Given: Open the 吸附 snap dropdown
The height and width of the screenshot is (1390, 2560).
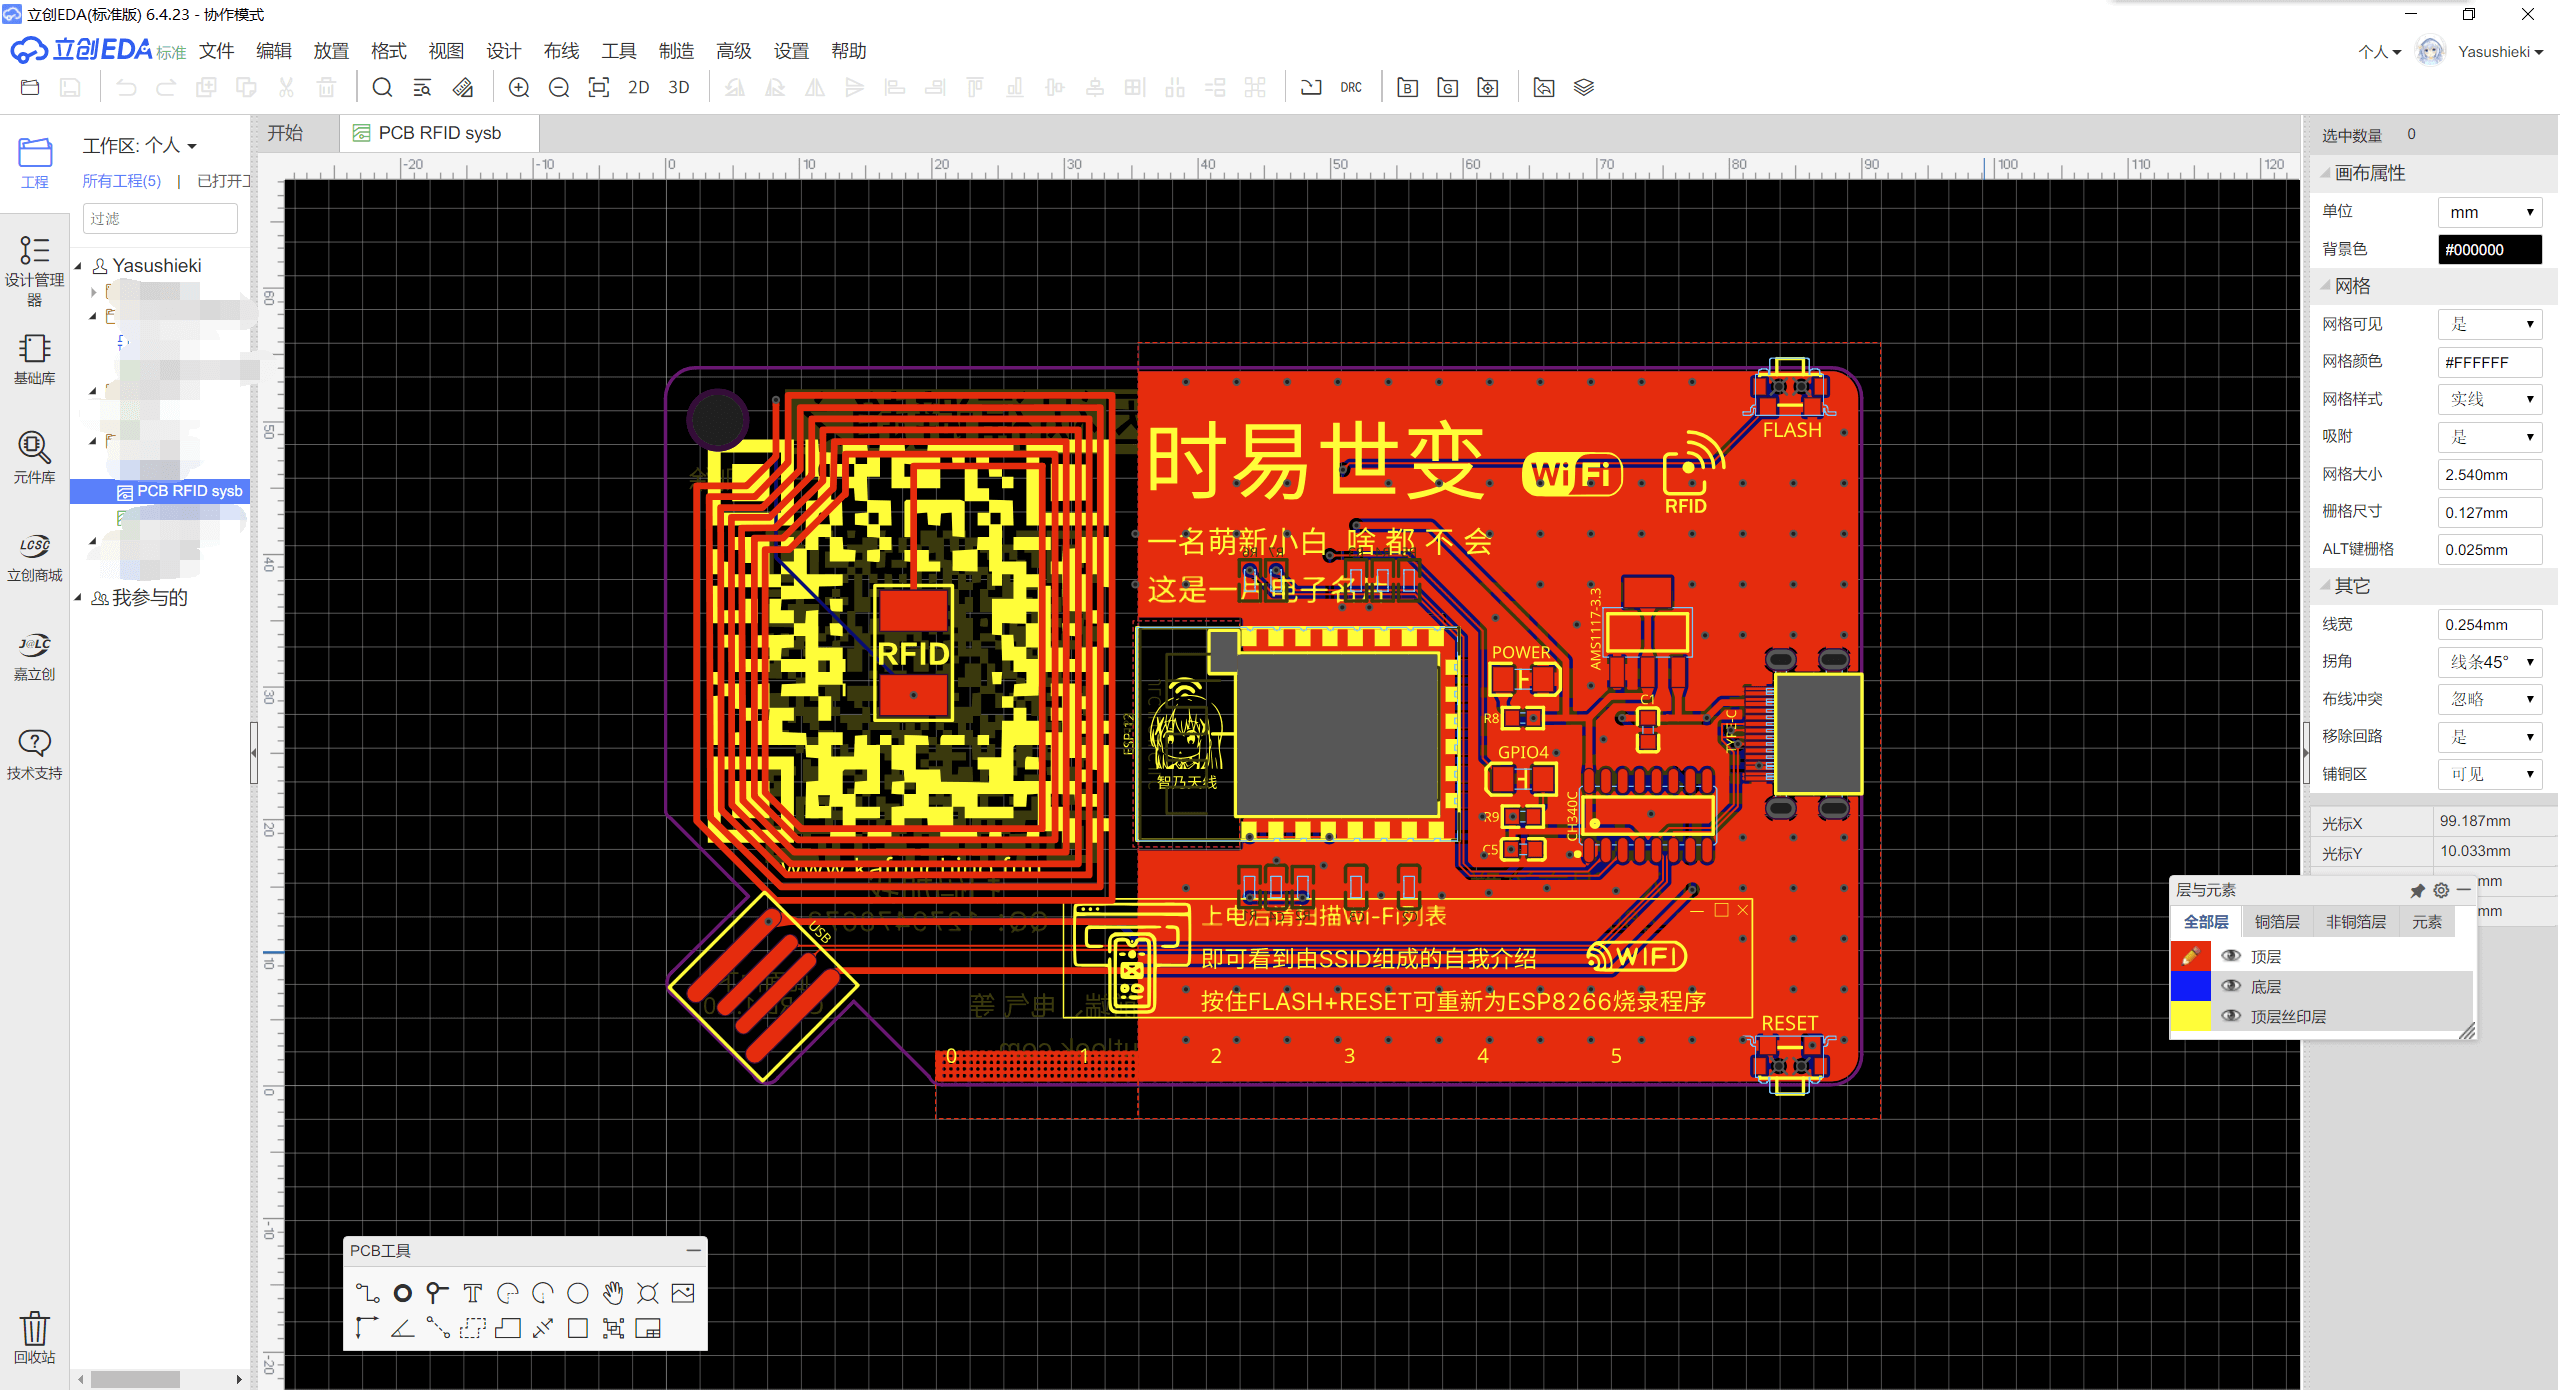Looking at the screenshot, I should [x=2490, y=437].
